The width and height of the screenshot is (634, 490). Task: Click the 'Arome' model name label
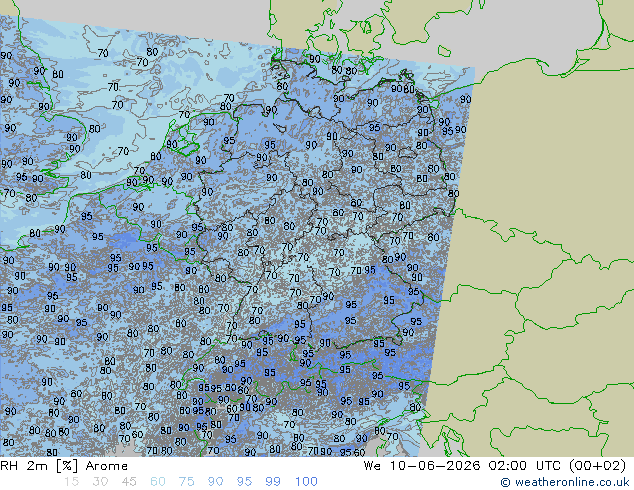coord(107,466)
